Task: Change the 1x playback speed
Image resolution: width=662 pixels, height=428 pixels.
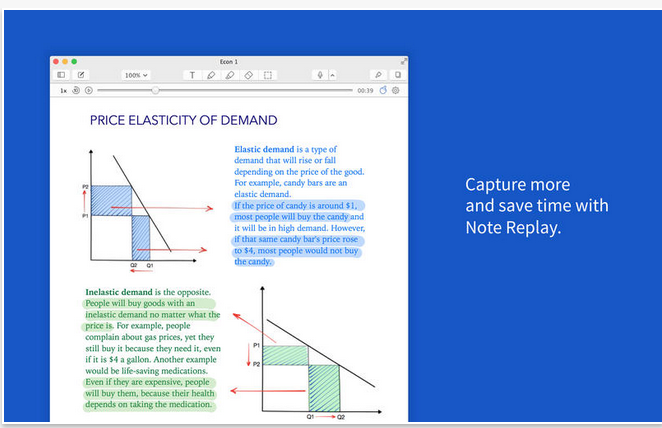Action: coord(63,90)
